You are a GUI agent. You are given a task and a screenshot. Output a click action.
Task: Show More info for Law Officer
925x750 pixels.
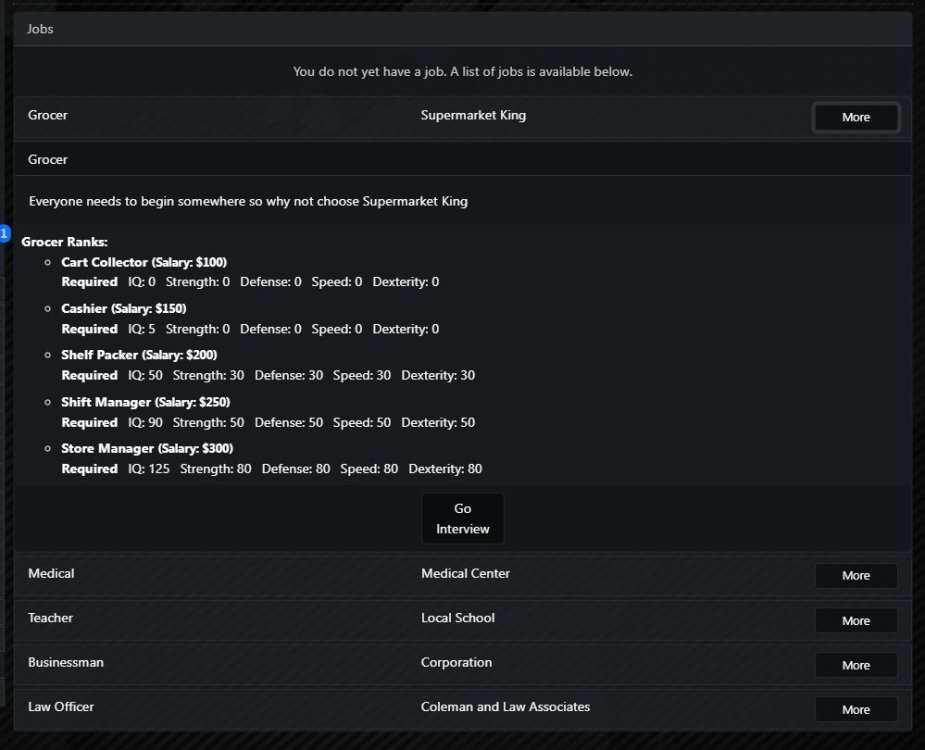(x=856, y=710)
